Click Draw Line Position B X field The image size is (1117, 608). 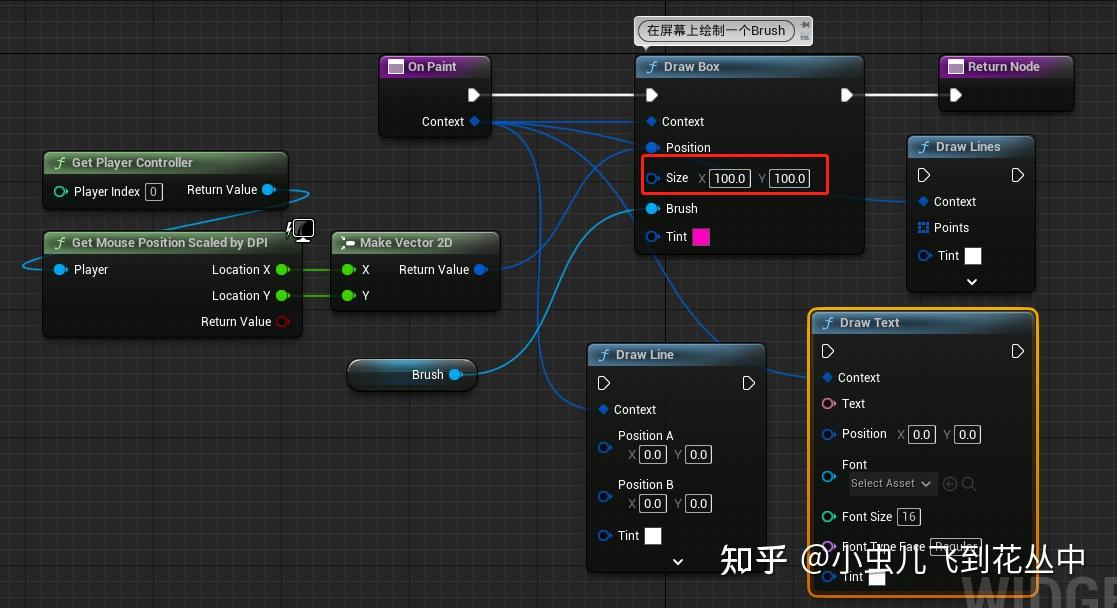click(653, 503)
